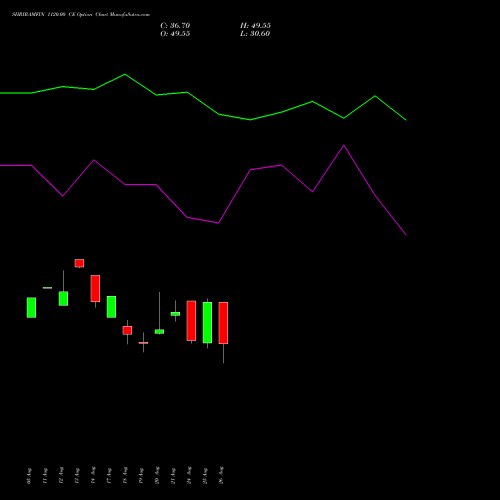Click the chart title text SHRIRAMFIN CE Option
The image size is (500, 500).
click(x=81, y=15)
